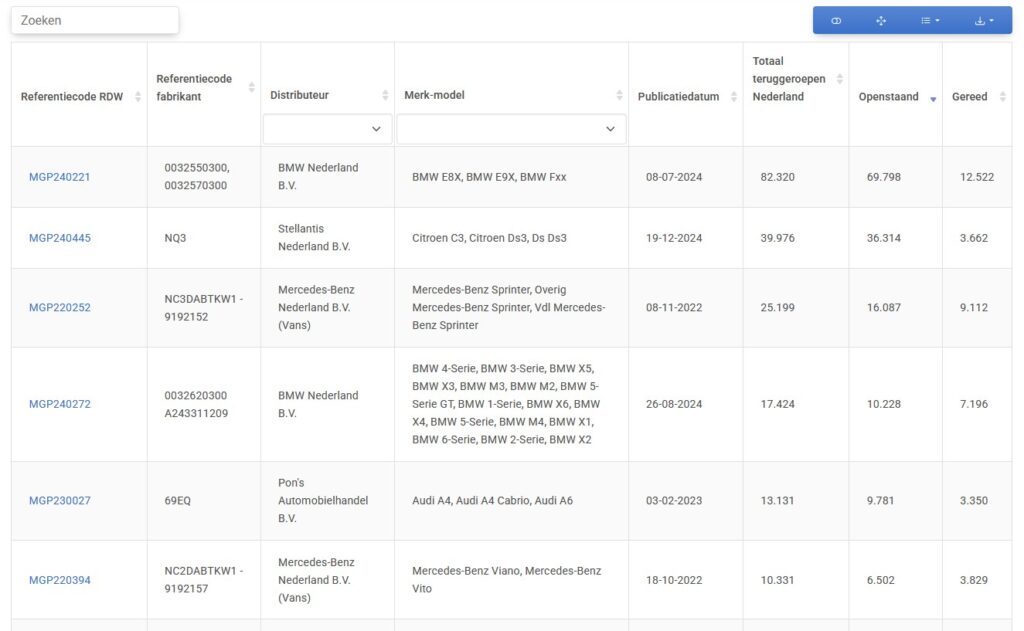1024x631 pixels.
Task: Sort by Publicatiedatum arrows icon
Action: click(733, 97)
